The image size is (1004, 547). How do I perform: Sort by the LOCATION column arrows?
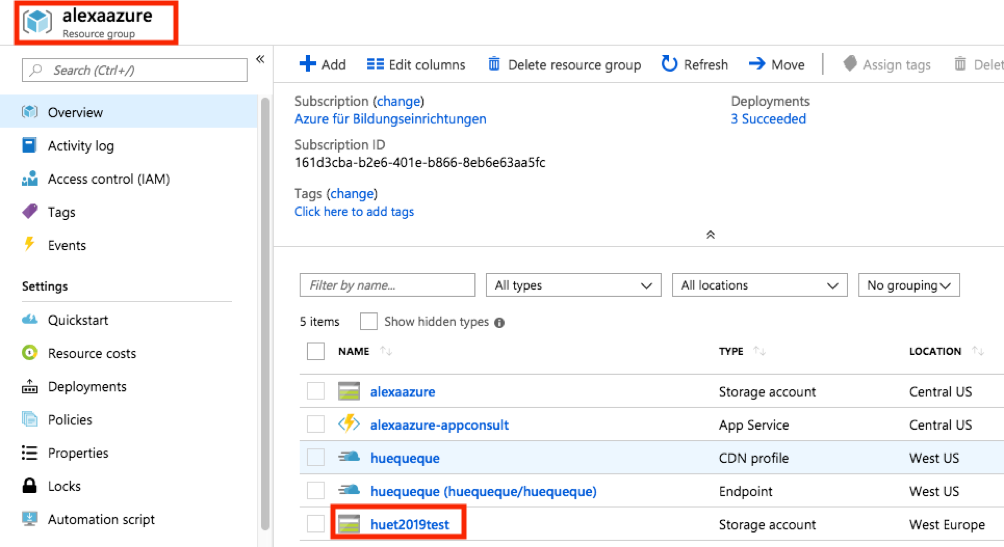pos(978,351)
